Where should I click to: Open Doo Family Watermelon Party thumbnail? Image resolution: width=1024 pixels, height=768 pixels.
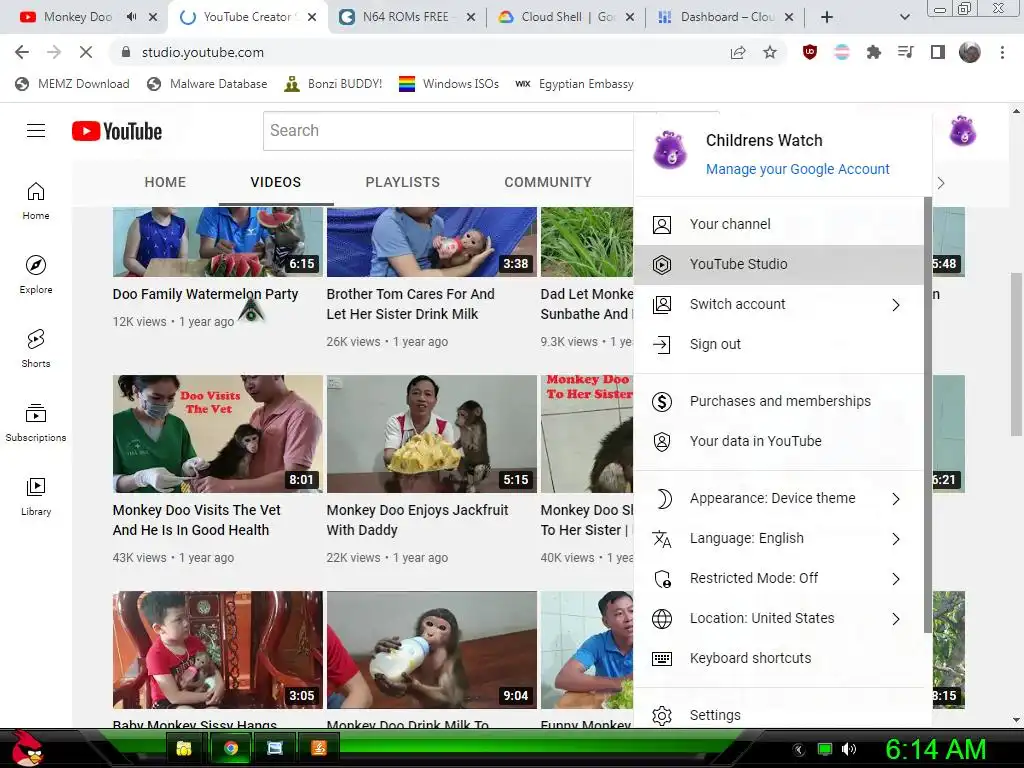click(x=217, y=242)
